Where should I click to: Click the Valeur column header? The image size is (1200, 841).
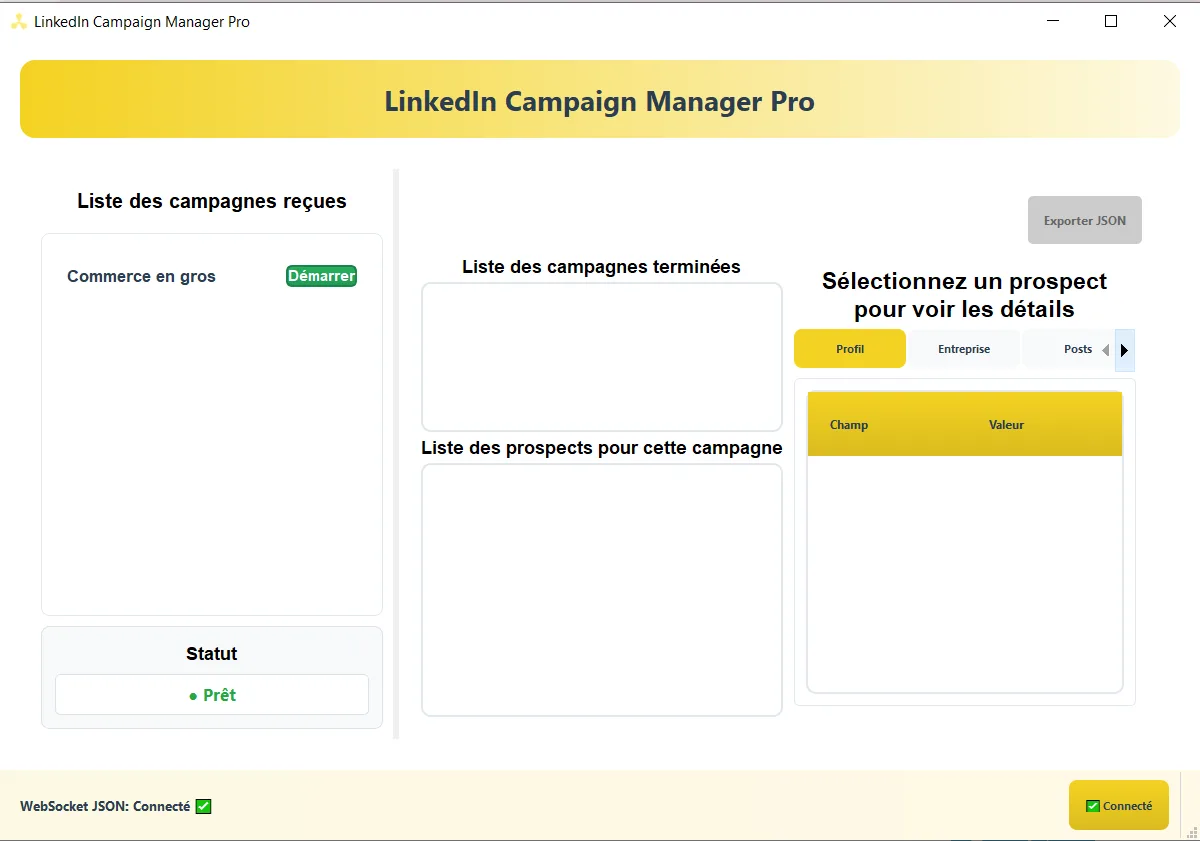[x=1006, y=425]
